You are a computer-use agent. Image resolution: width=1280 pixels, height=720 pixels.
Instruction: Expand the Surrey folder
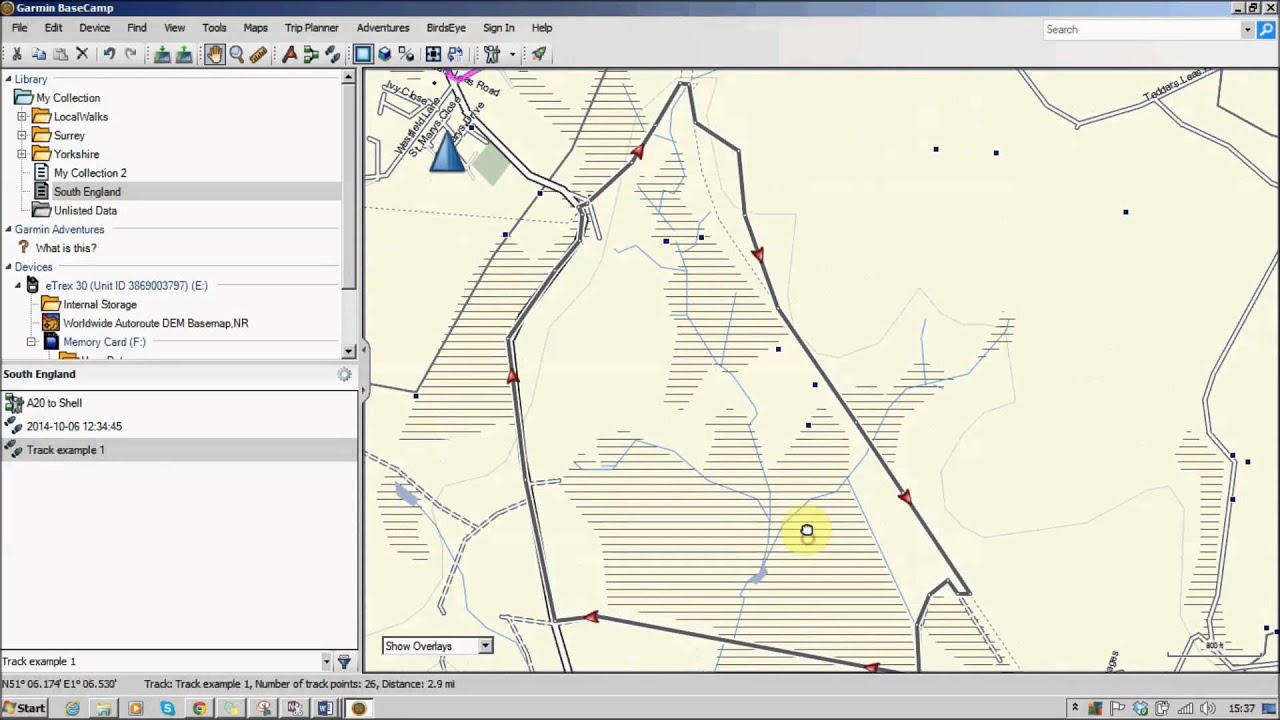(22, 136)
